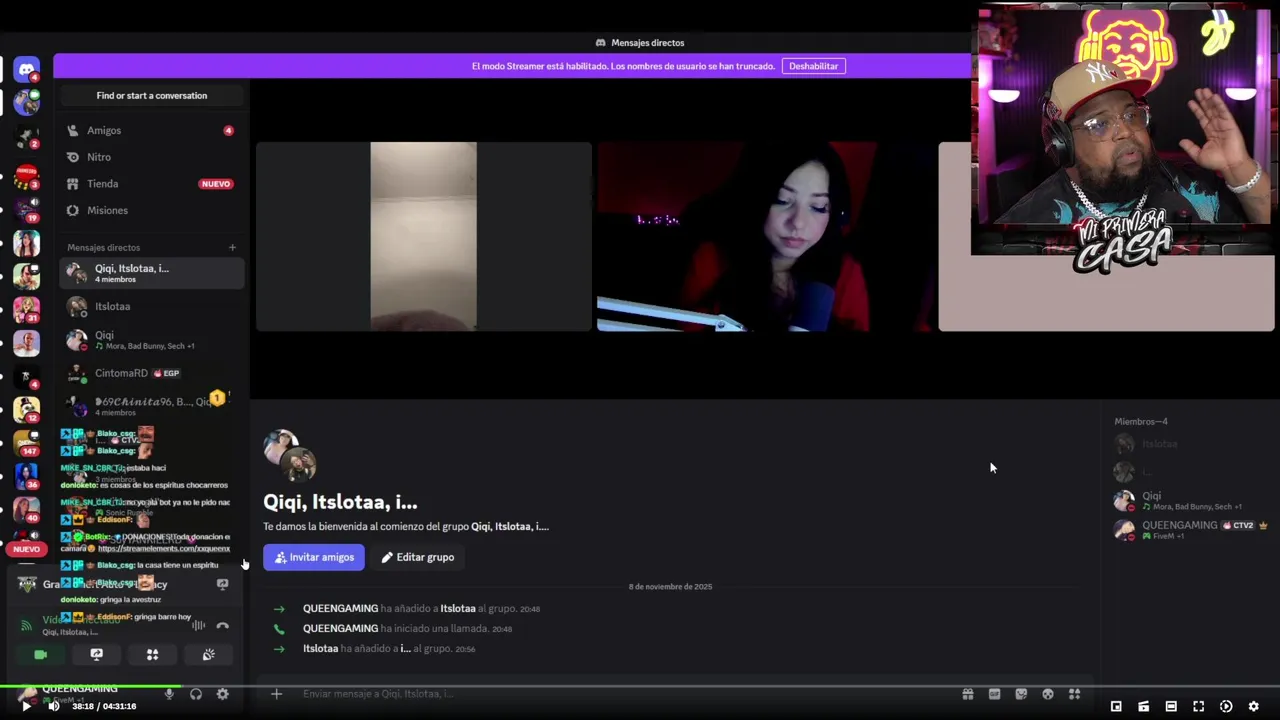Open the sticker picker
This screenshot has width=1280, height=720.
[x=1021, y=694]
